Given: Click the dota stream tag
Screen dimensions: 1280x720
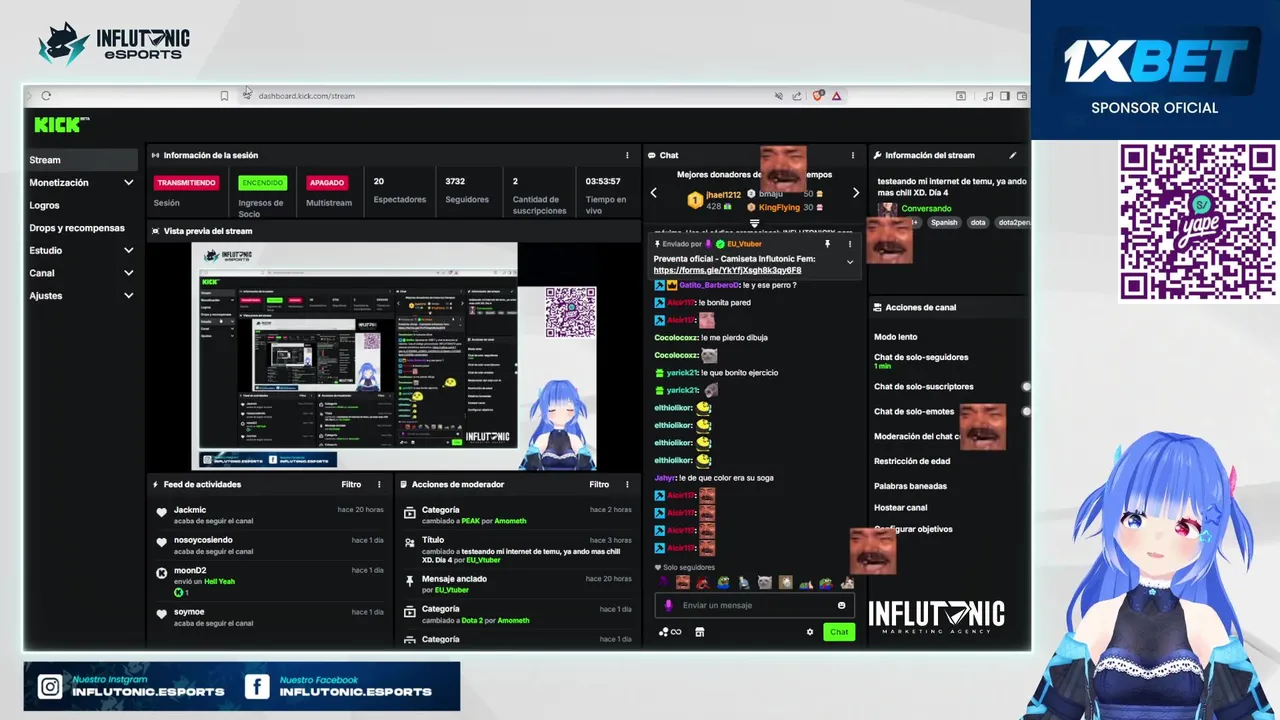Looking at the screenshot, I should (977, 223).
